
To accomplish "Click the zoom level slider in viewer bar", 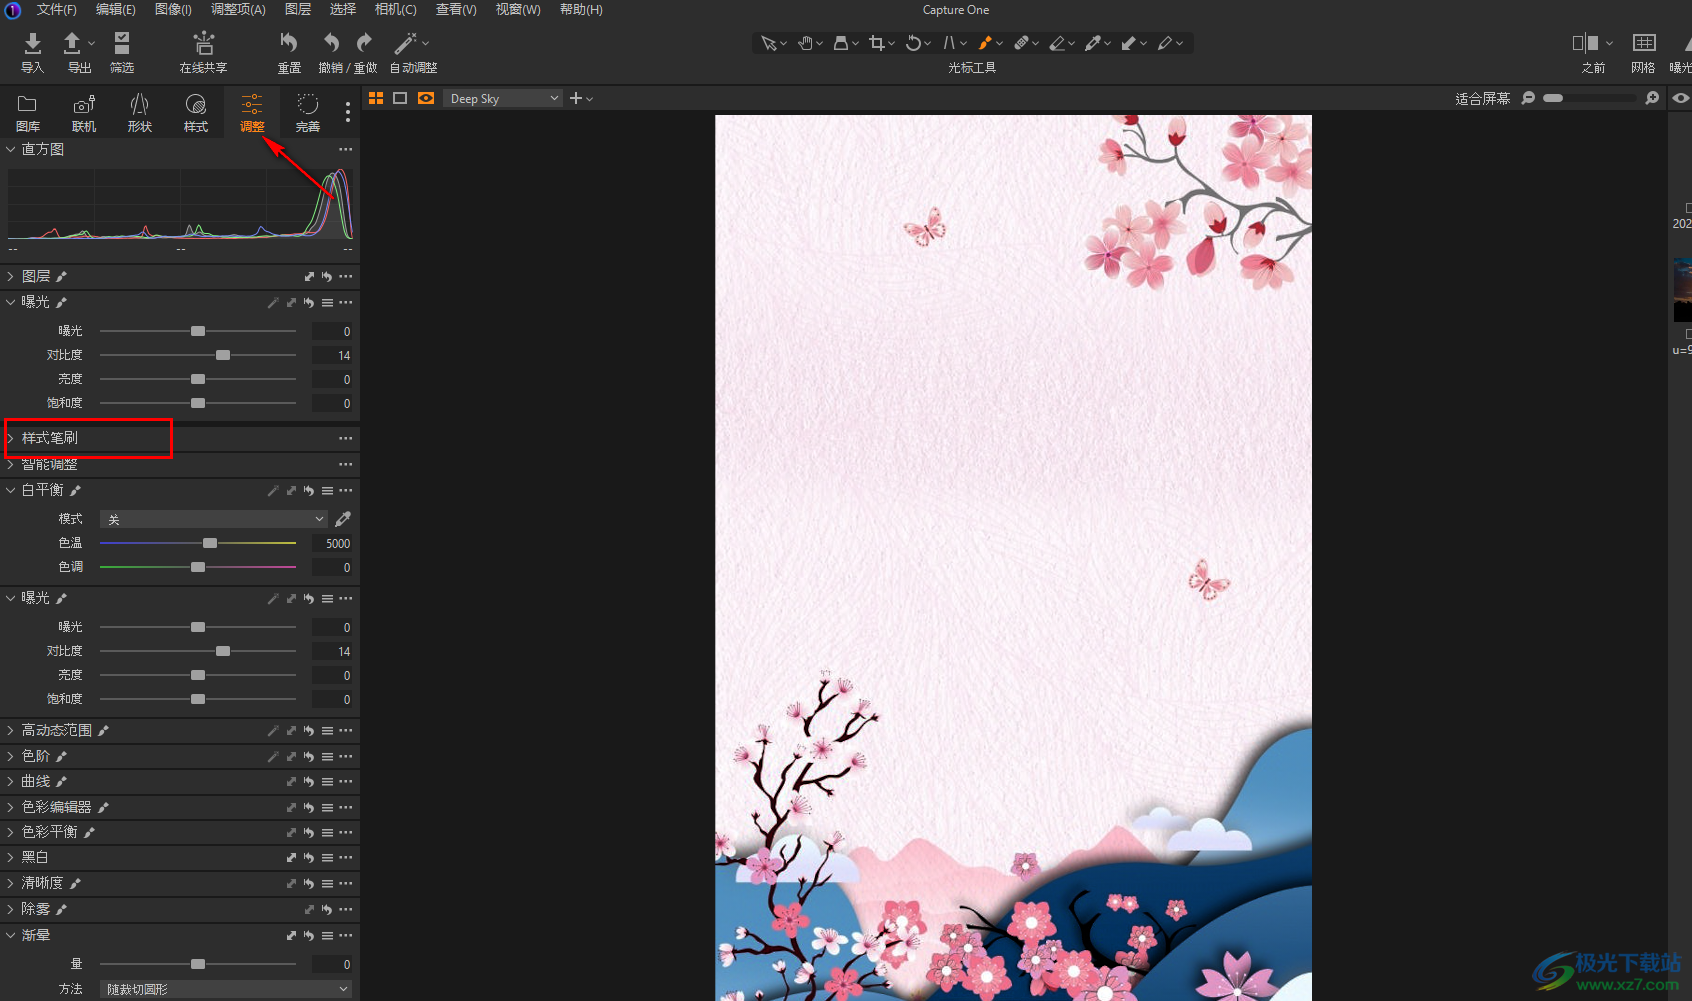I will (x=1590, y=98).
